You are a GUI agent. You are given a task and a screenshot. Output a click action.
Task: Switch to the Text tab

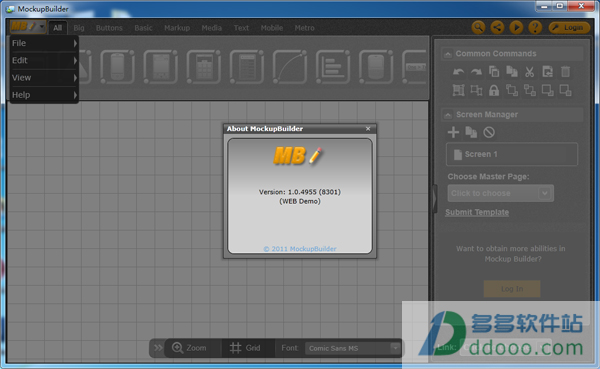(x=241, y=28)
